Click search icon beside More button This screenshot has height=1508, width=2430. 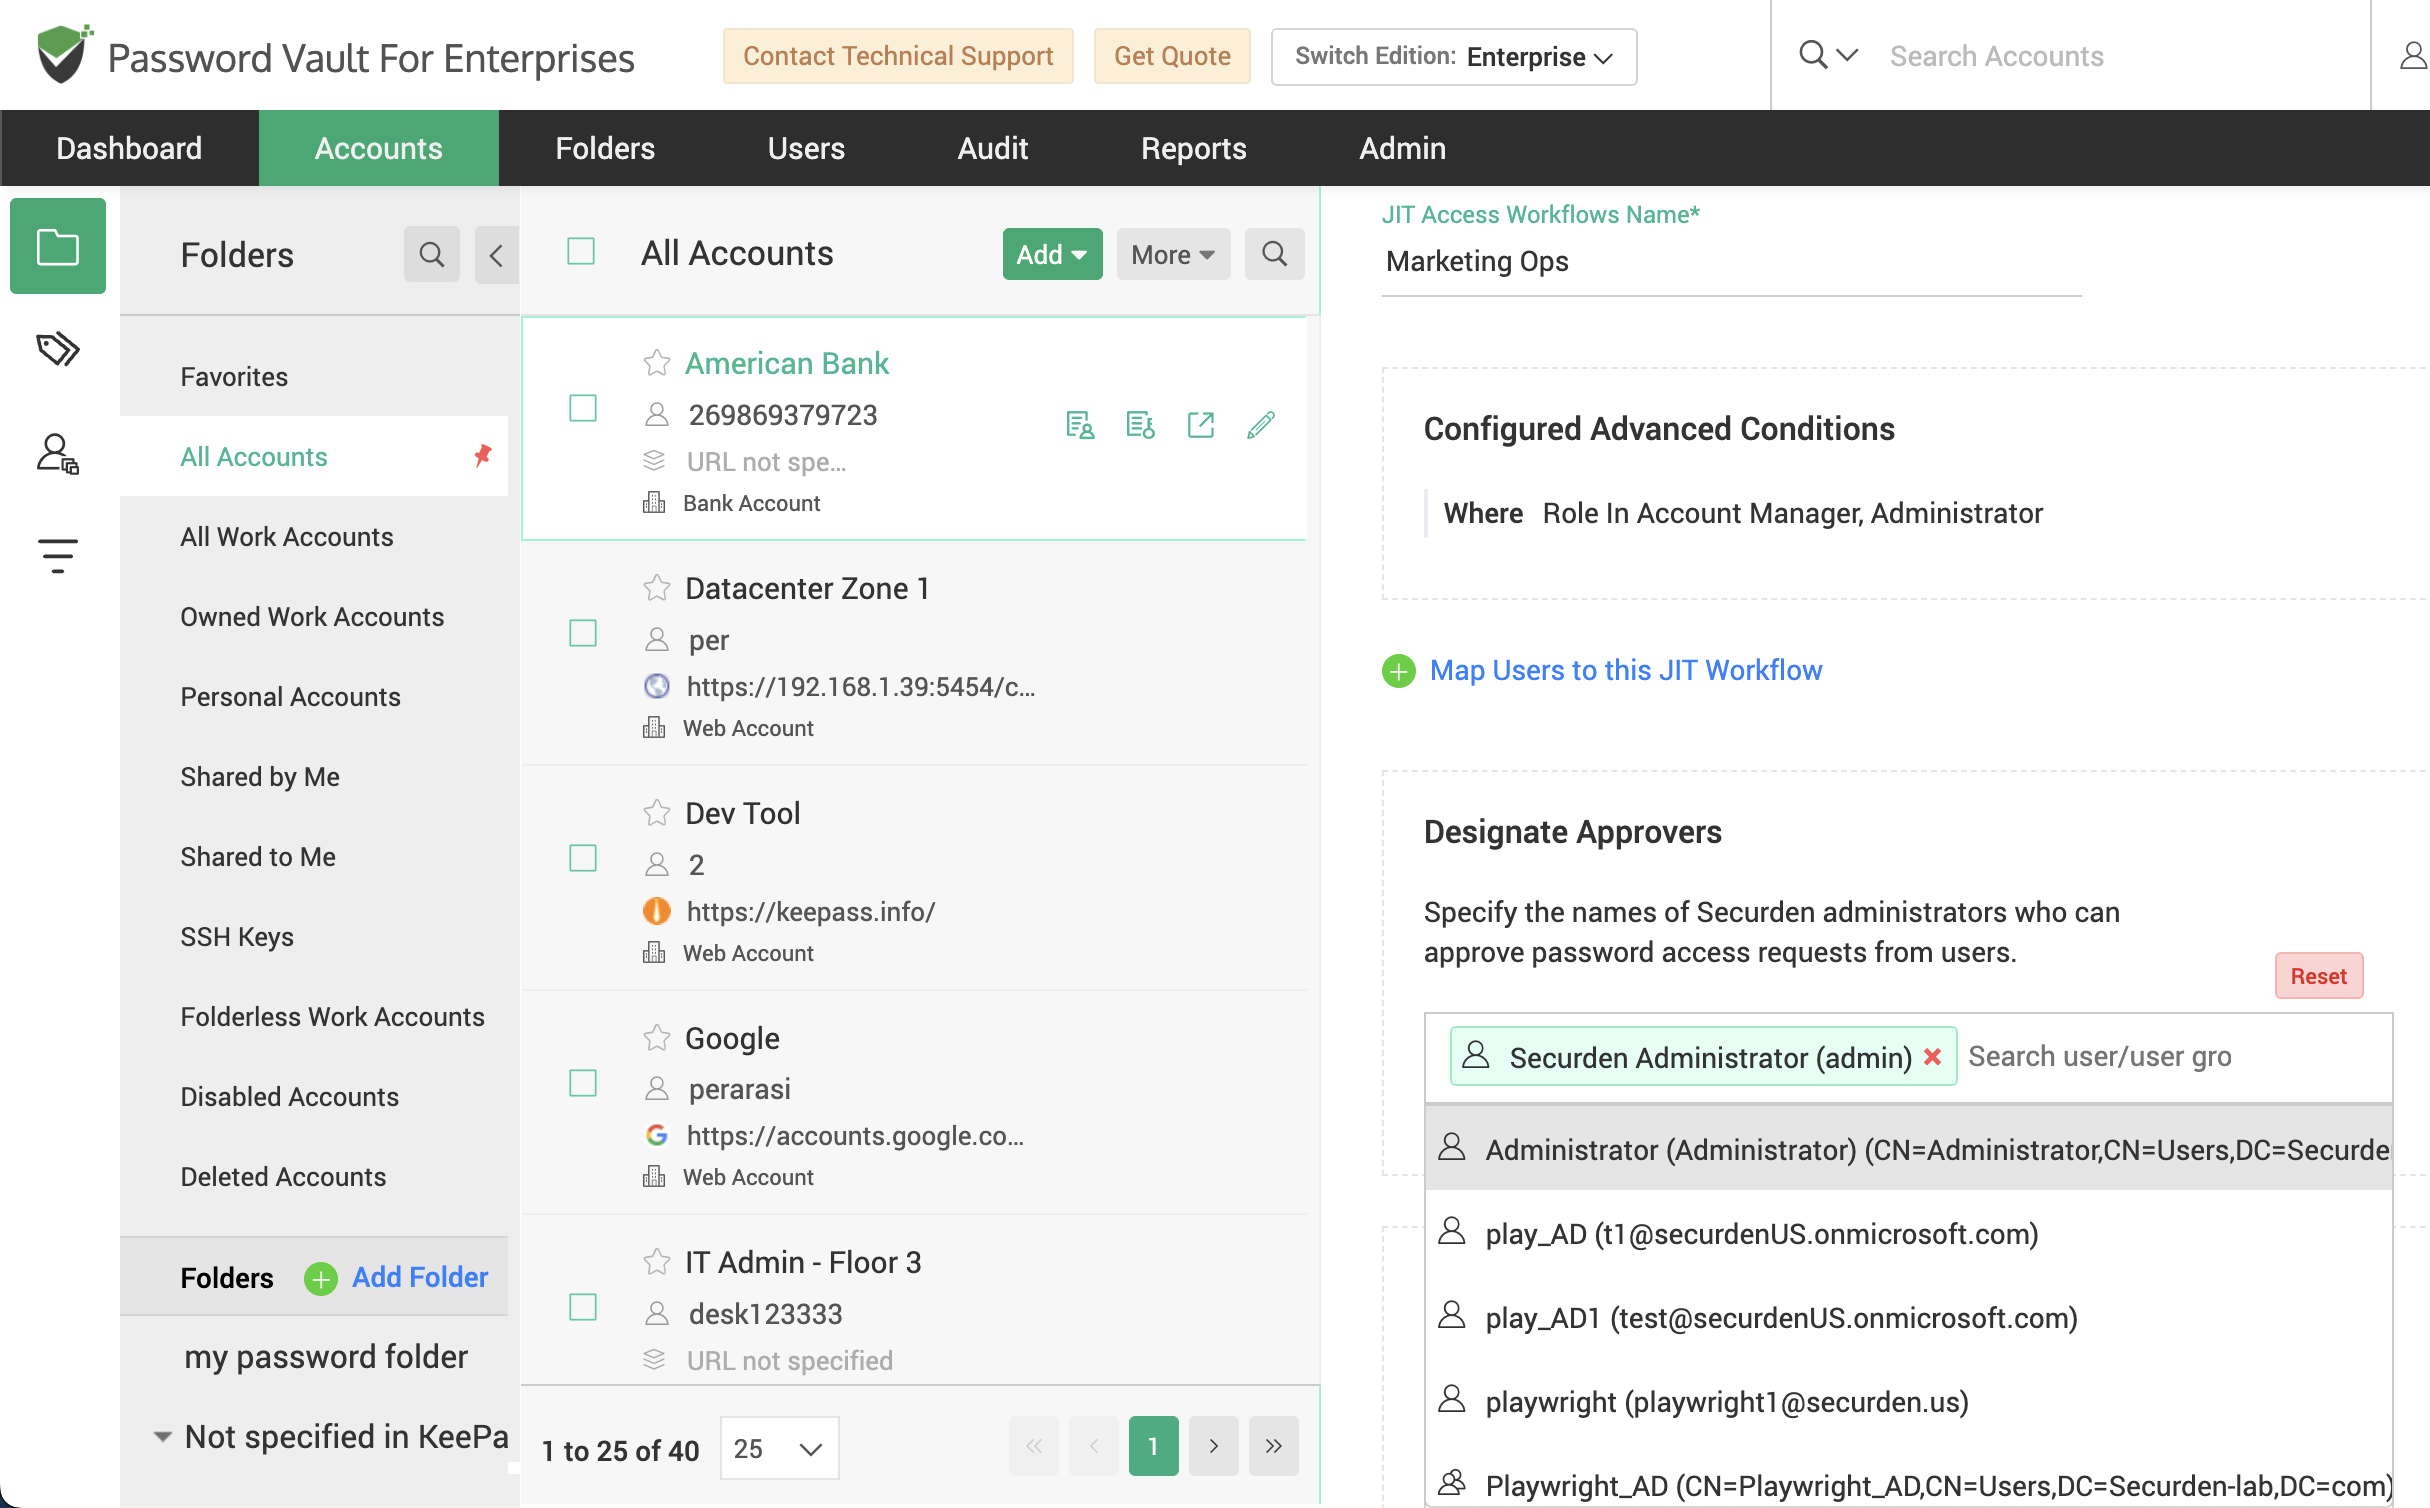point(1274,254)
